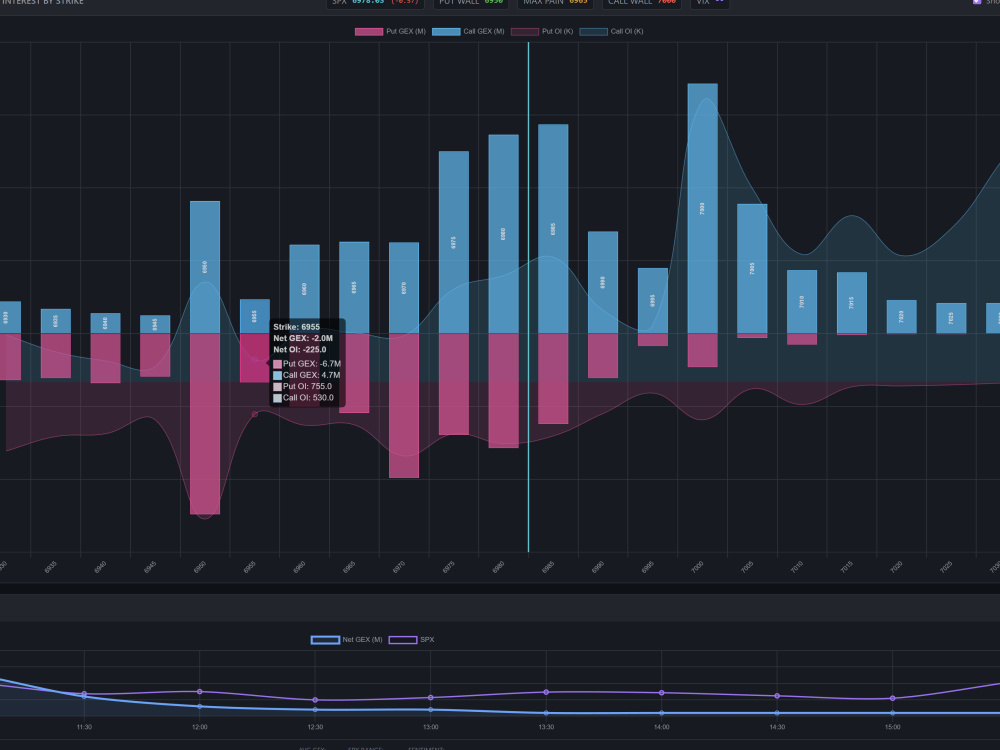Click the 13:00 time label on lower chart
The image size is (1000, 750).
point(430,727)
